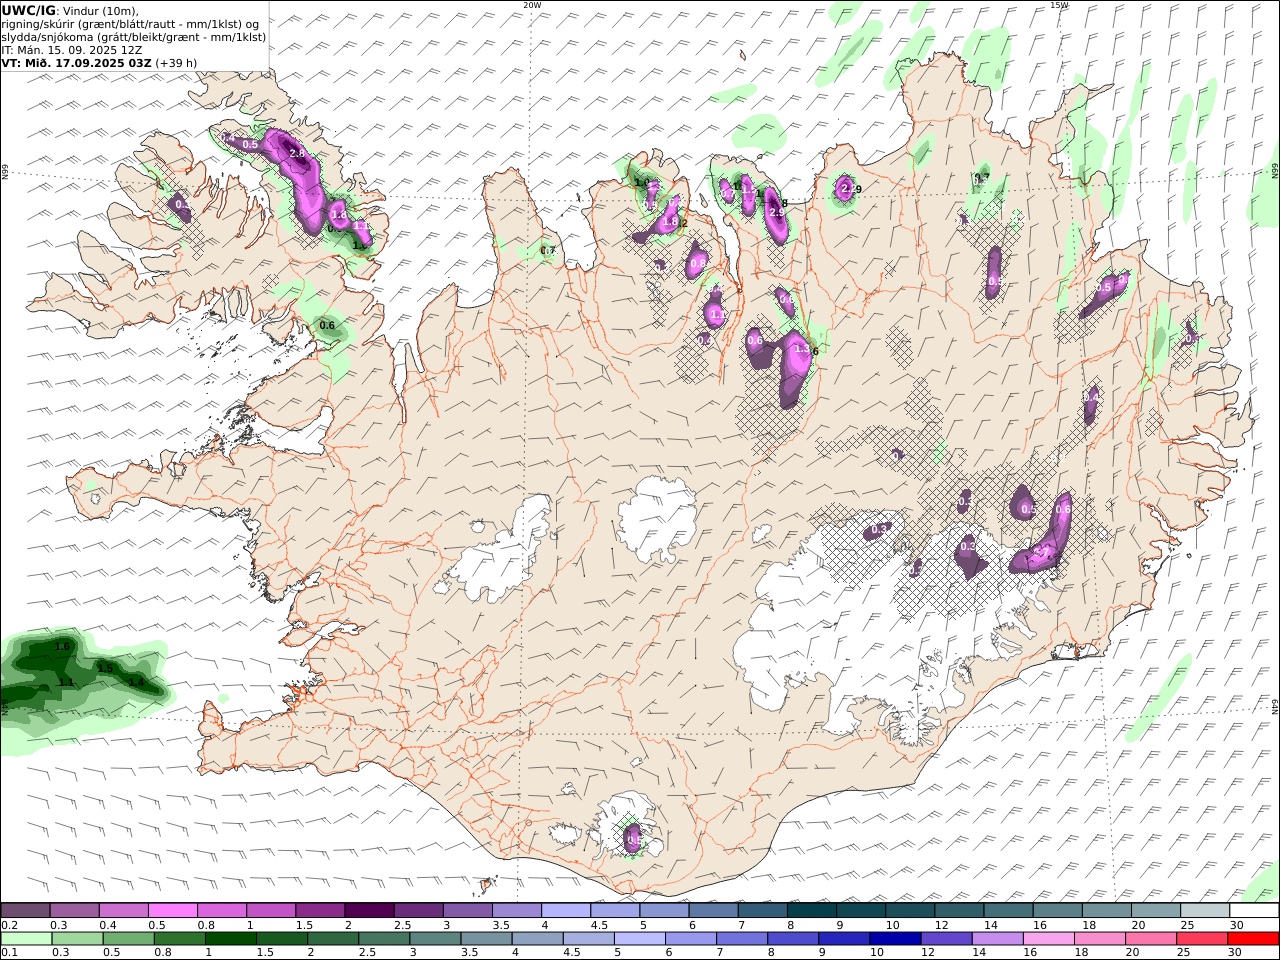Click the navy blue 10 swatch, lower scale
This screenshot has height=960, width=1280.
(895, 939)
